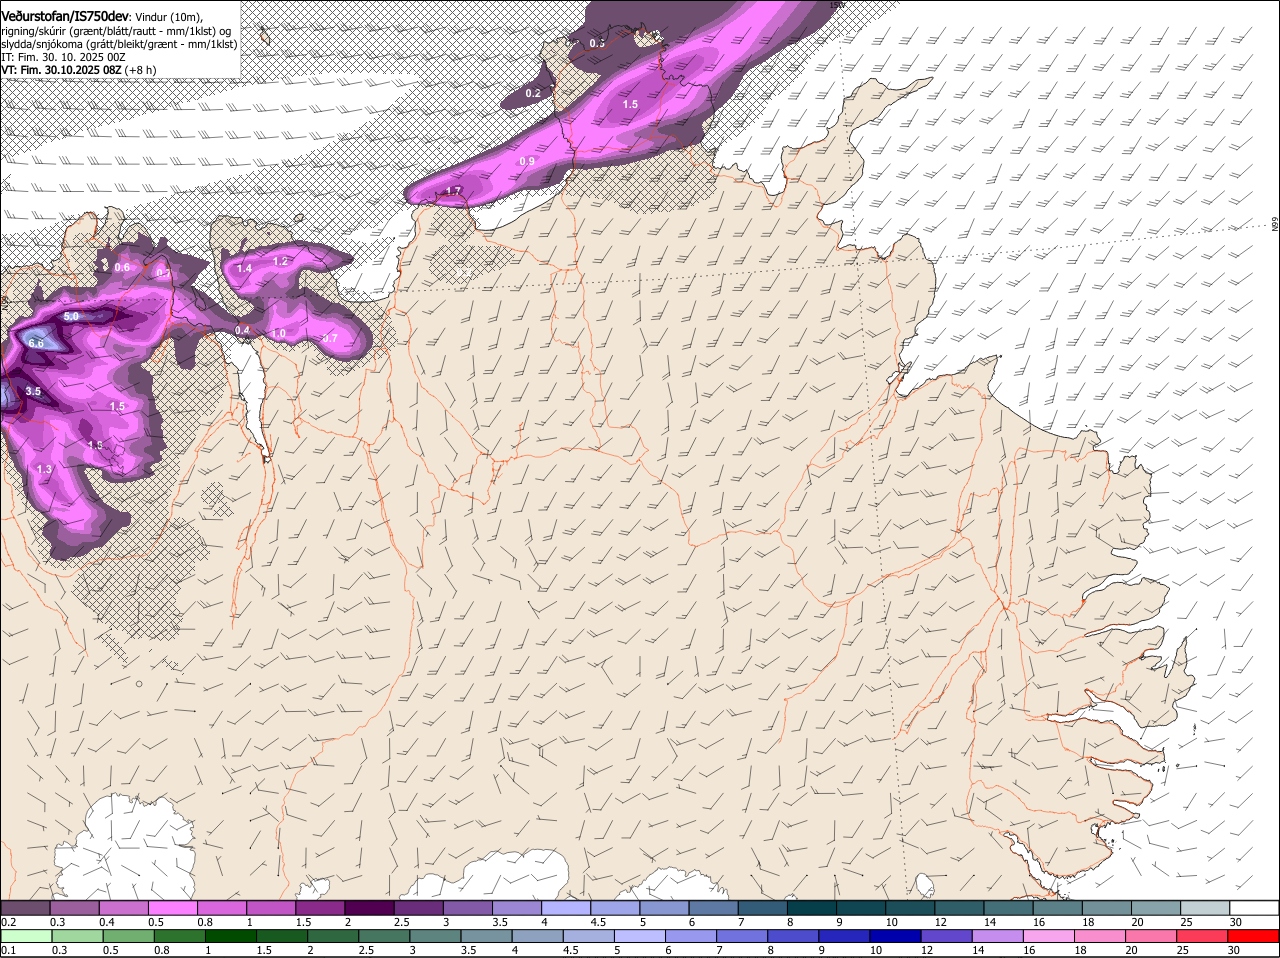Click the 'VT: Fim. 30.10.2025 08Z (+8 h)' line
1280x958 pixels.
click(x=78, y=70)
